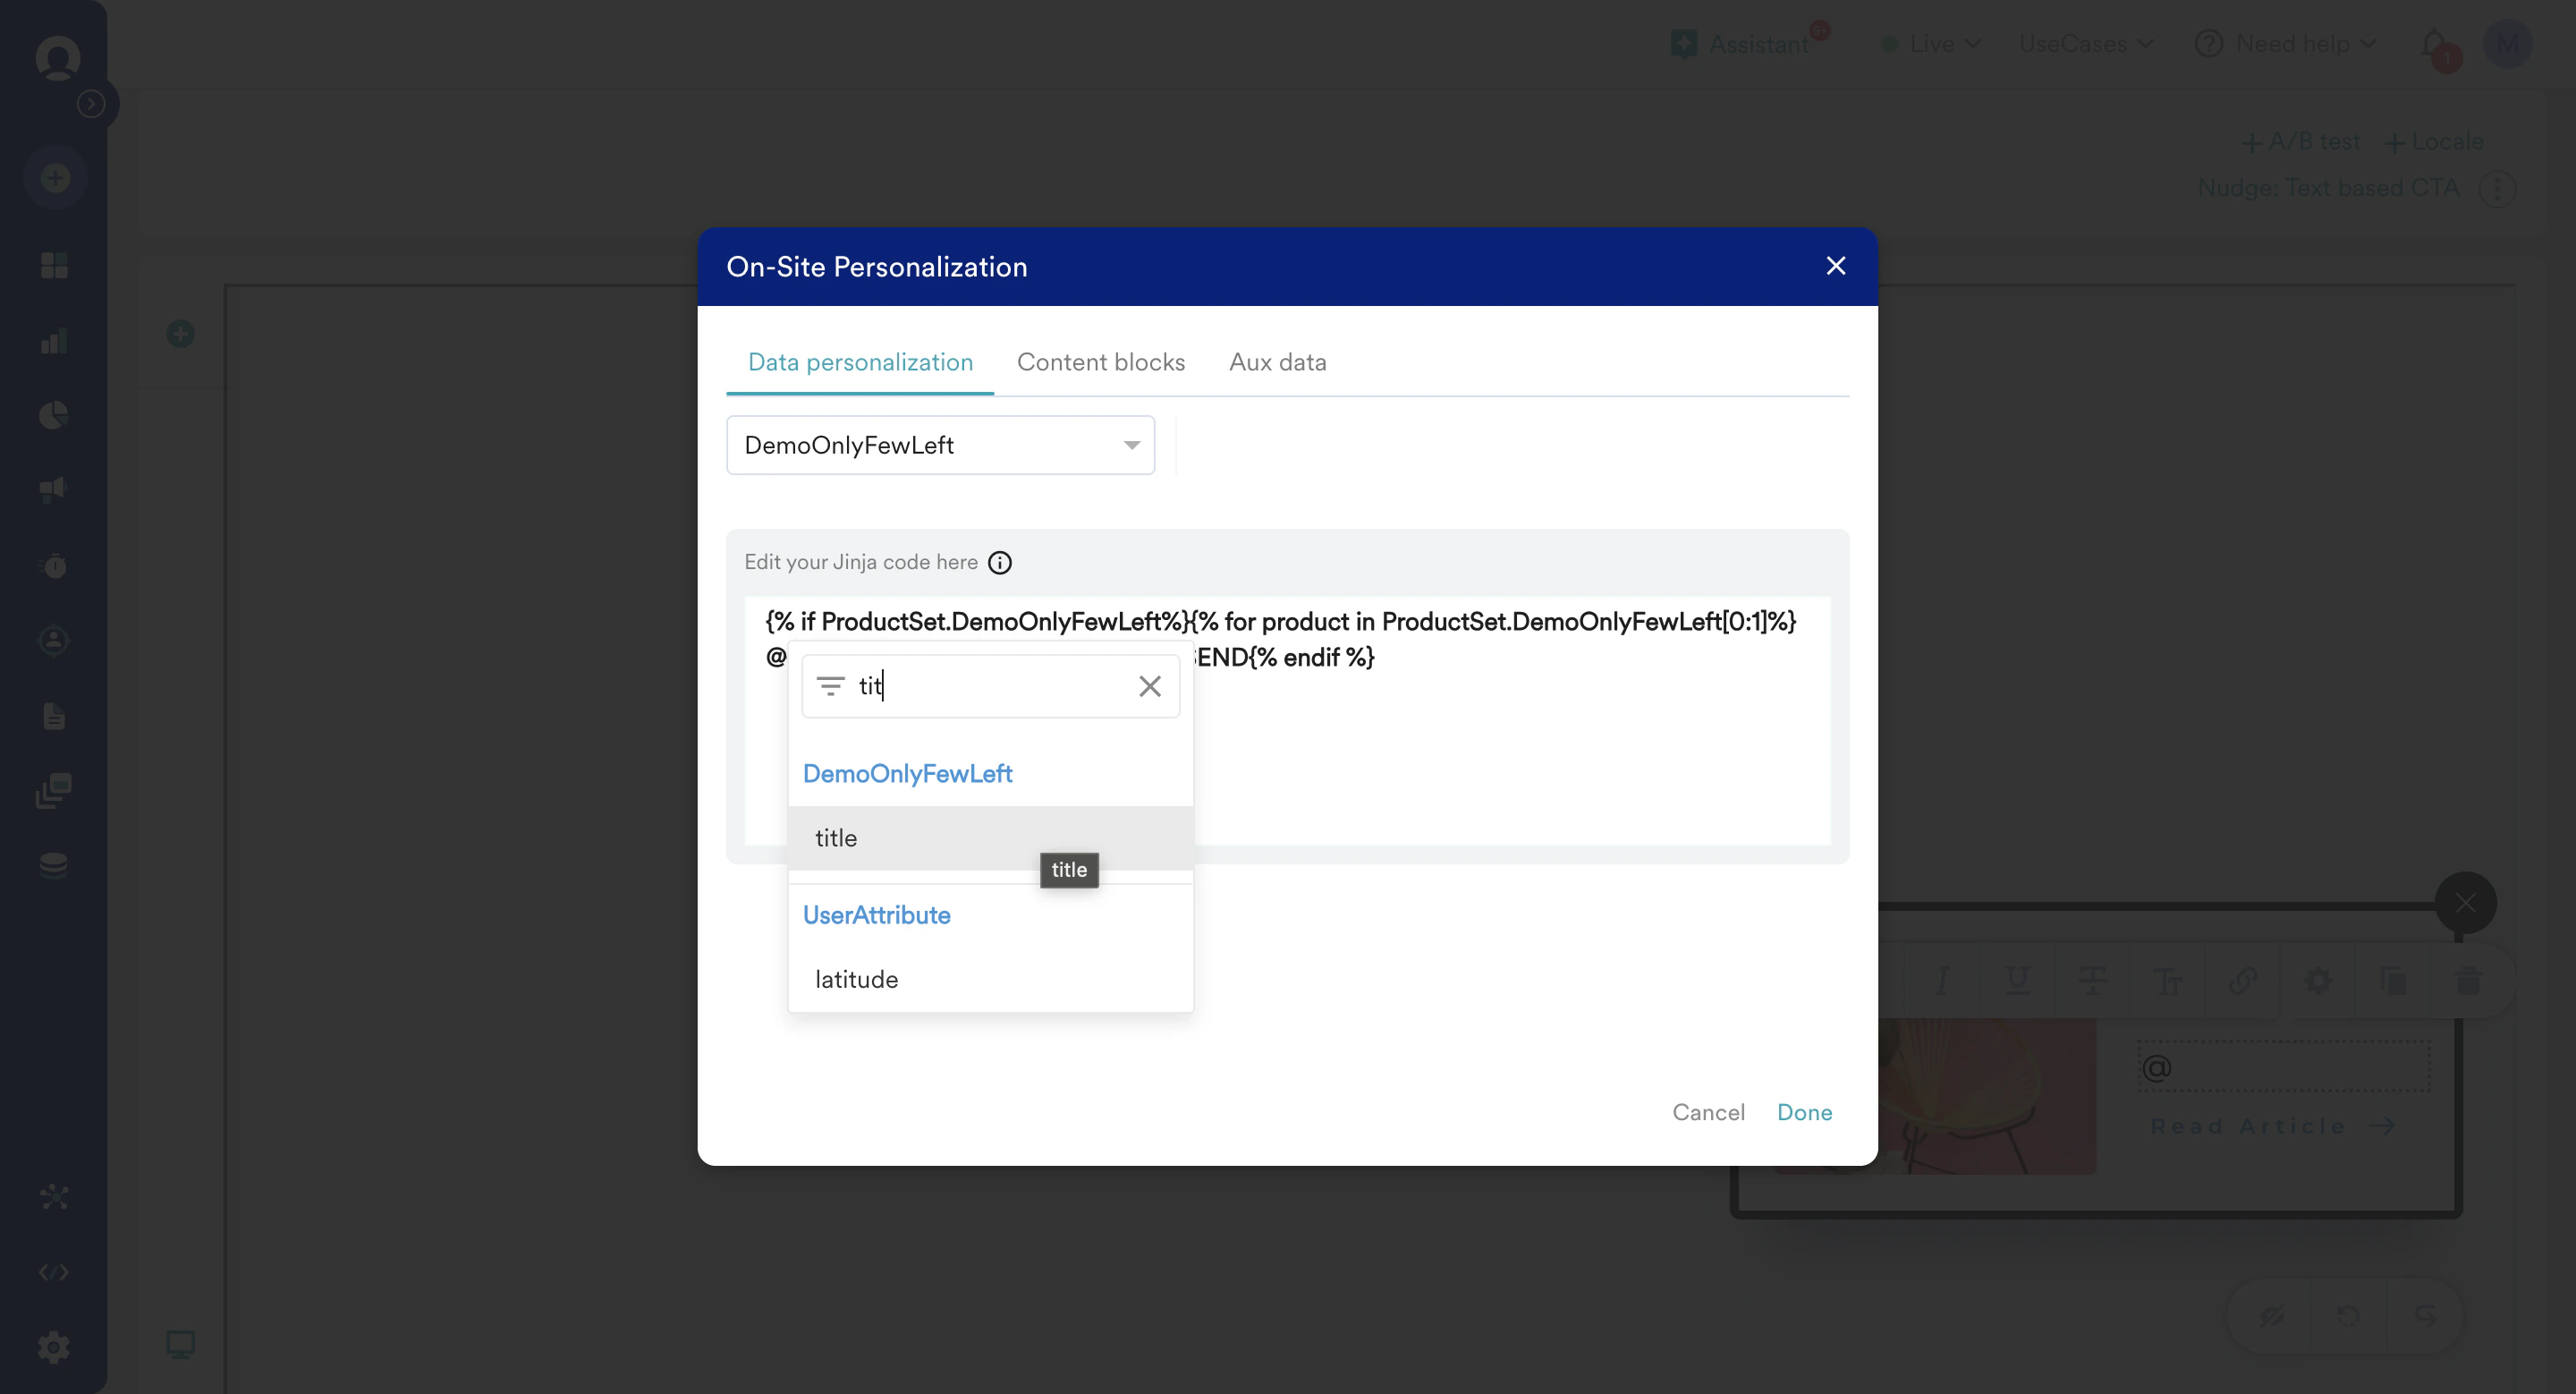The height and width of the screenshot is (1394, 2576).
Task: Click inside the filter search input field
Action: (990, 686)
